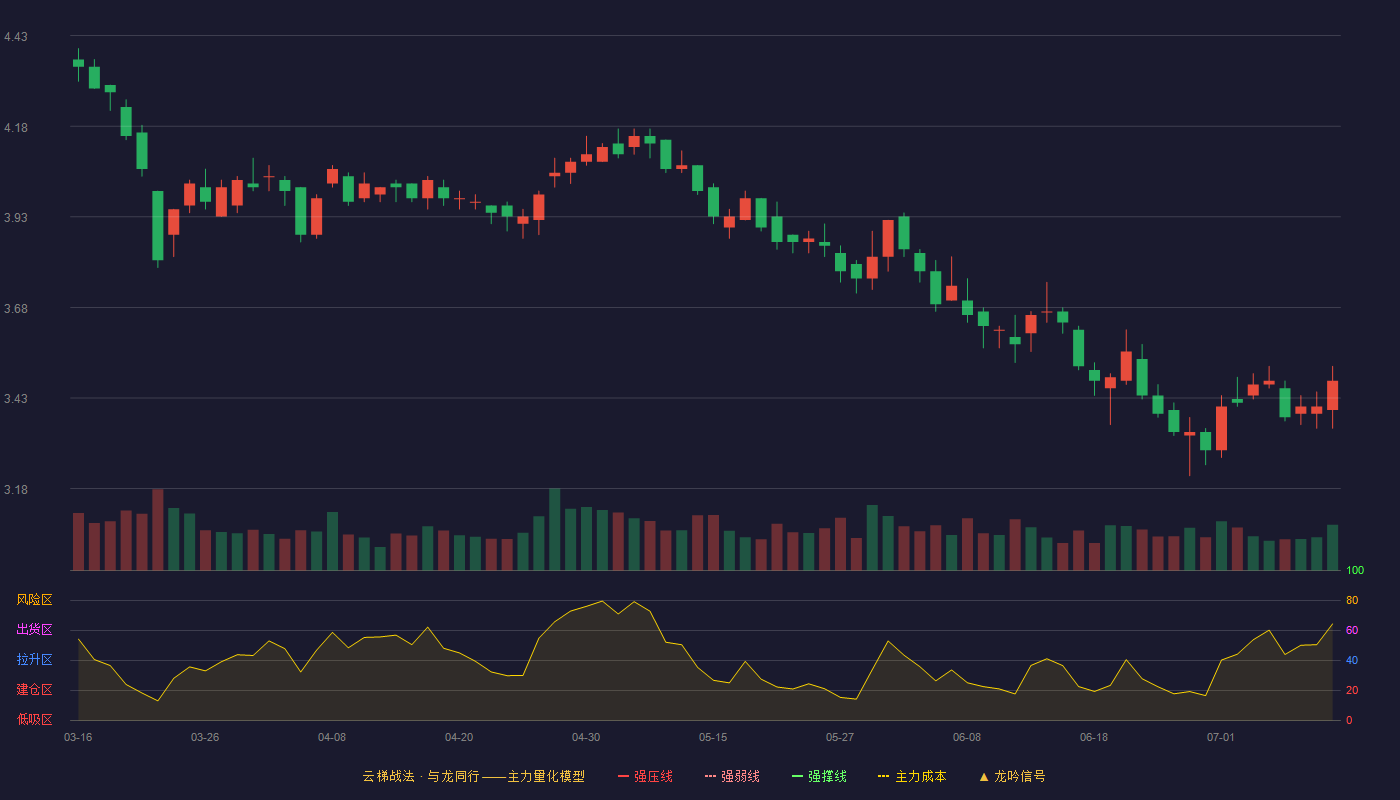Click the green line icon beside 强撑线

(797, 776)
